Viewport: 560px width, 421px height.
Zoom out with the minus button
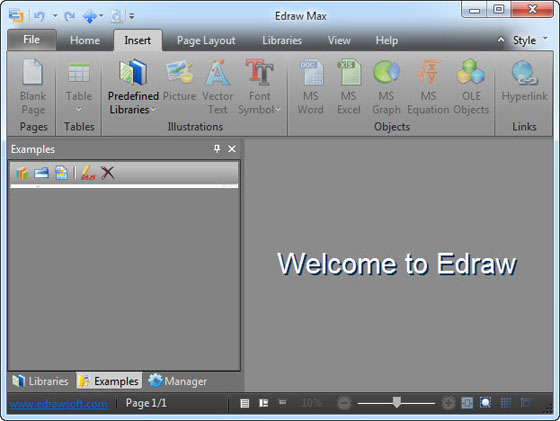pyautogui.click(x=344, y=404)
